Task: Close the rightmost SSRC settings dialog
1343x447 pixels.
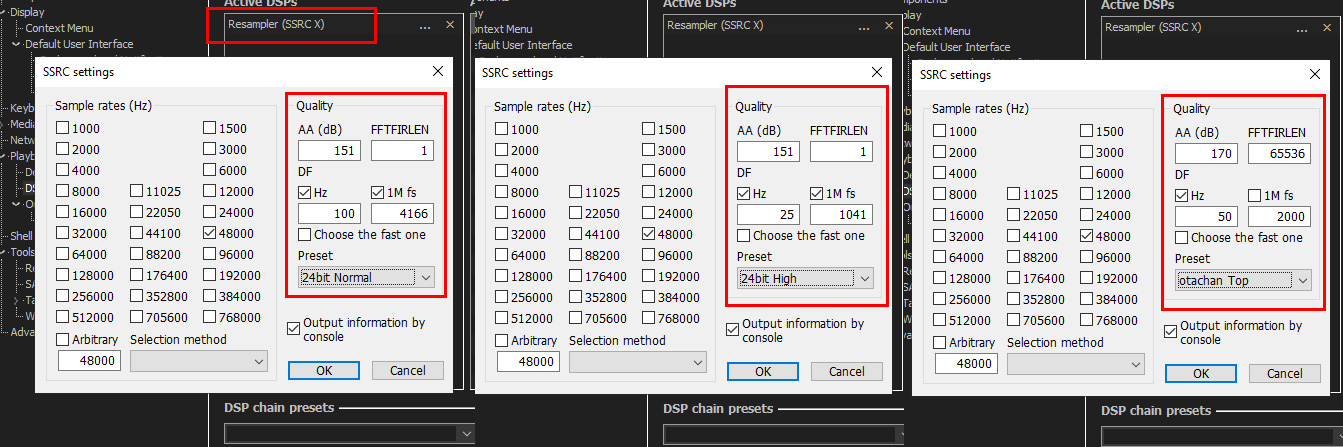Action: [x=1314, y=75]
